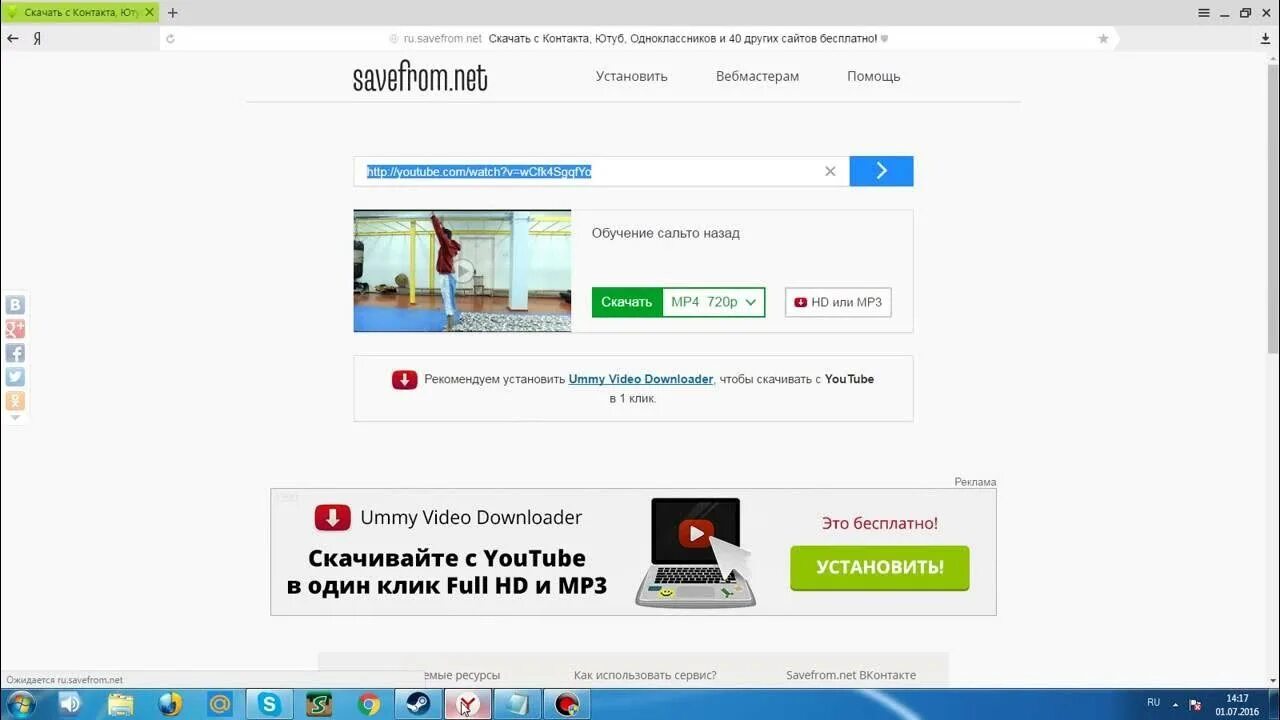Screen dimensions: 1280x720
Task: Click green Скачать download button
Action: coord(627,302)
